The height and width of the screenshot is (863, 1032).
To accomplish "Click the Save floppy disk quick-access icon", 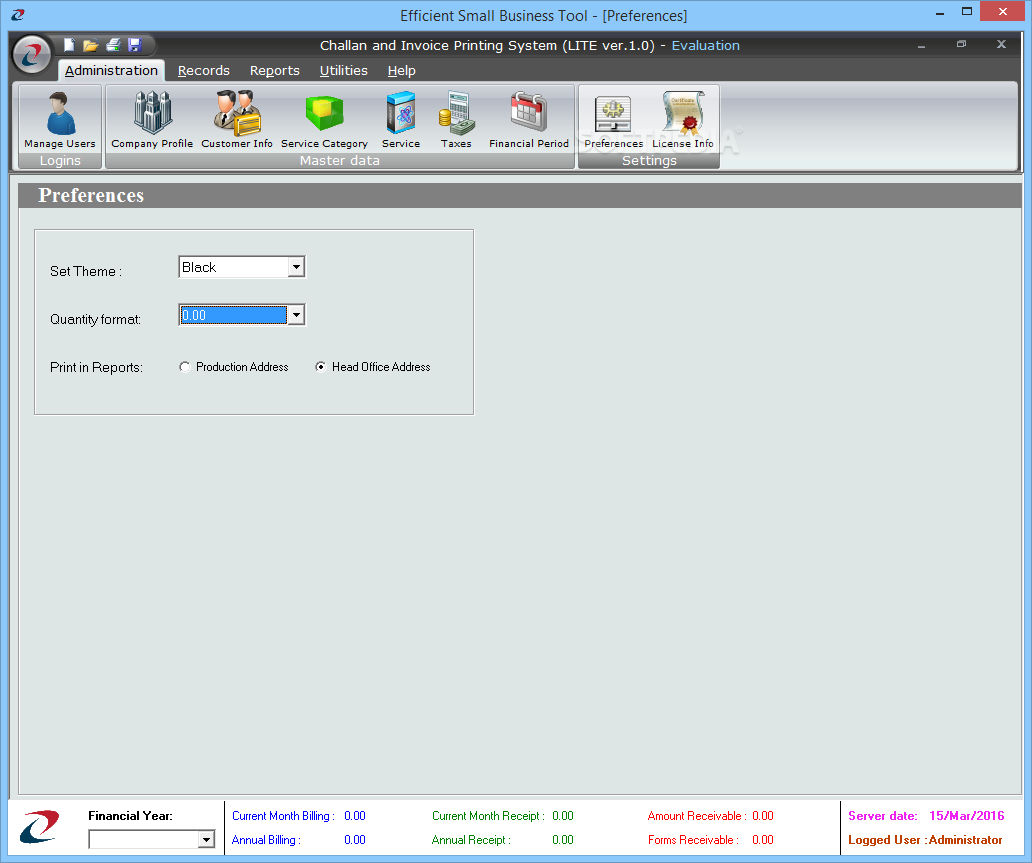I will point(135,45).
